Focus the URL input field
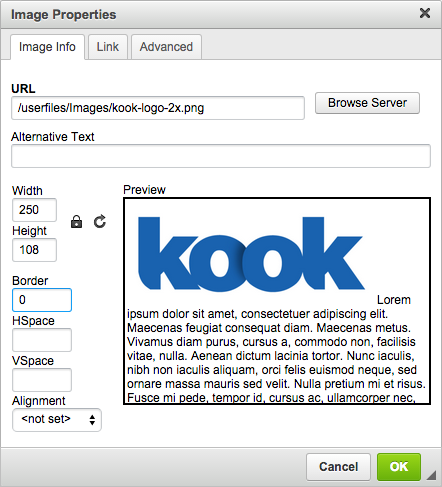 pos(158,108)
